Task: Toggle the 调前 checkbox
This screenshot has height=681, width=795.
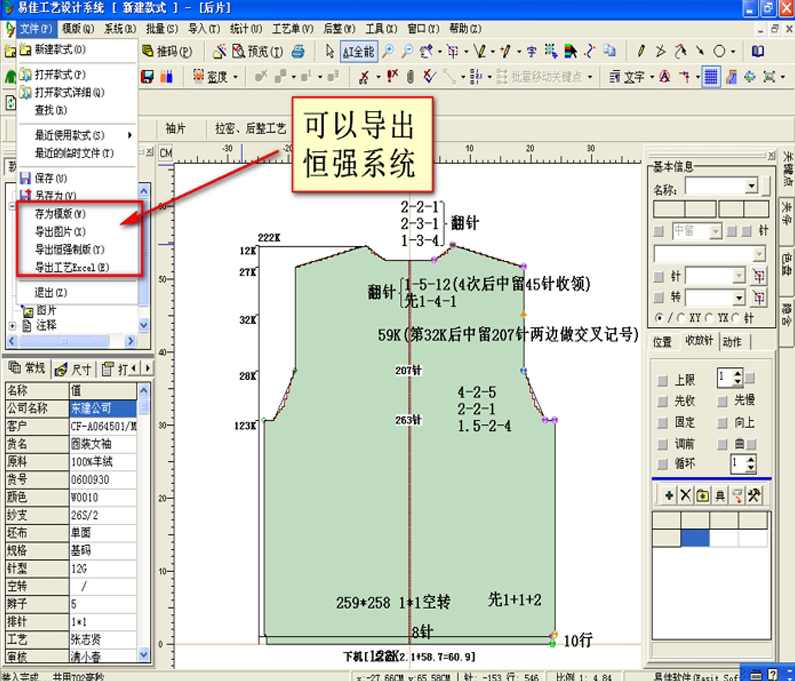Action: coord(662,445)
